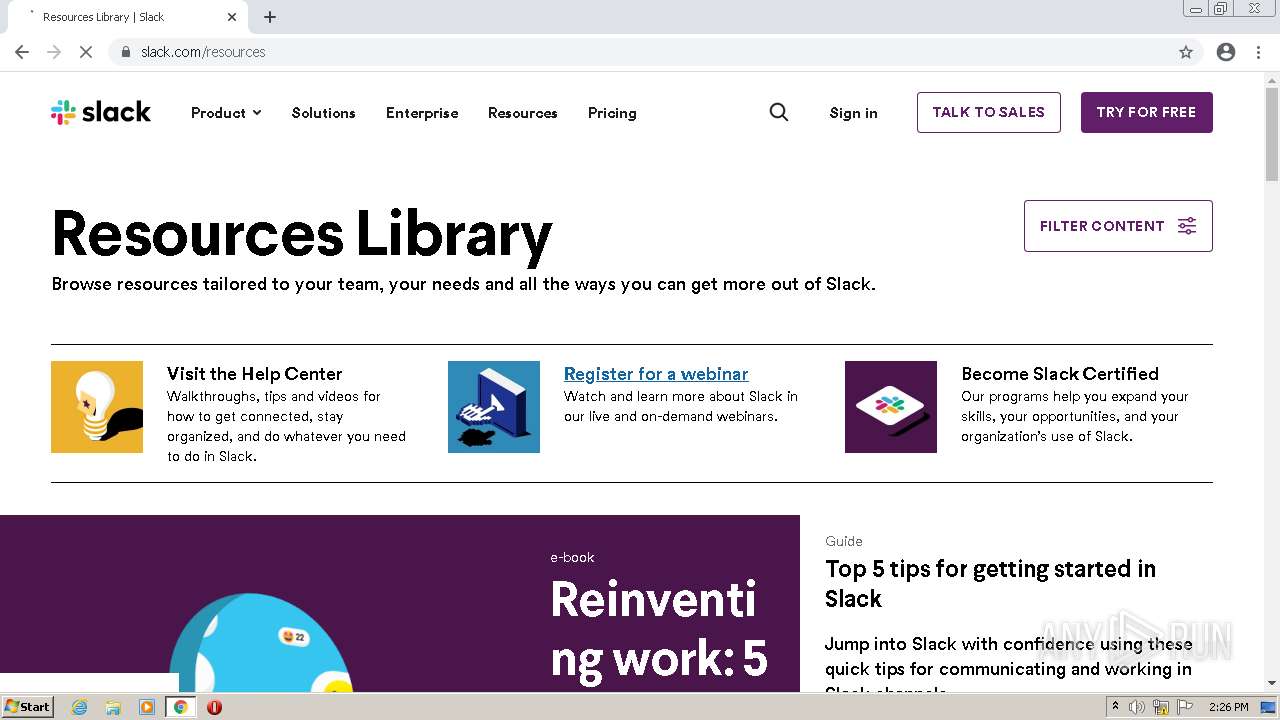Image resolution: width=1280 pixels, height=720 pixels.
Task: Open media player from taskbar
Action: click(x=147, y=707)
